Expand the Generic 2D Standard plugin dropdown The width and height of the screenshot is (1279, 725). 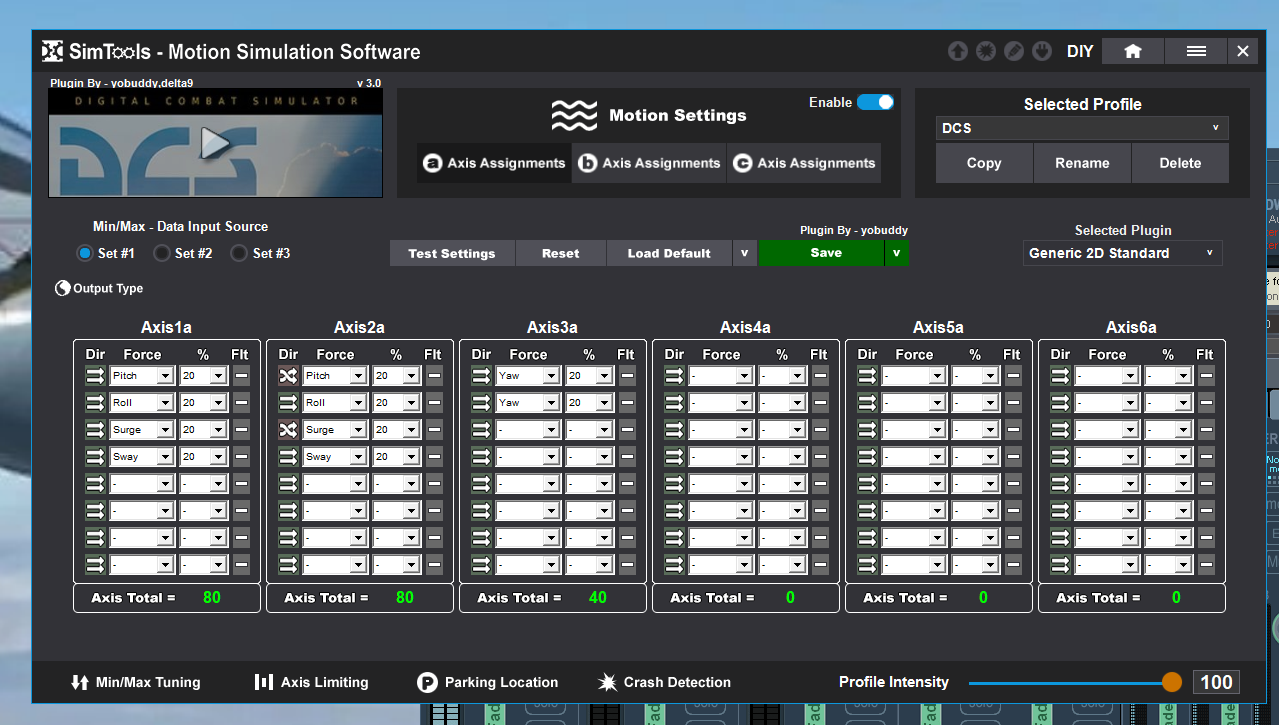1121,253
